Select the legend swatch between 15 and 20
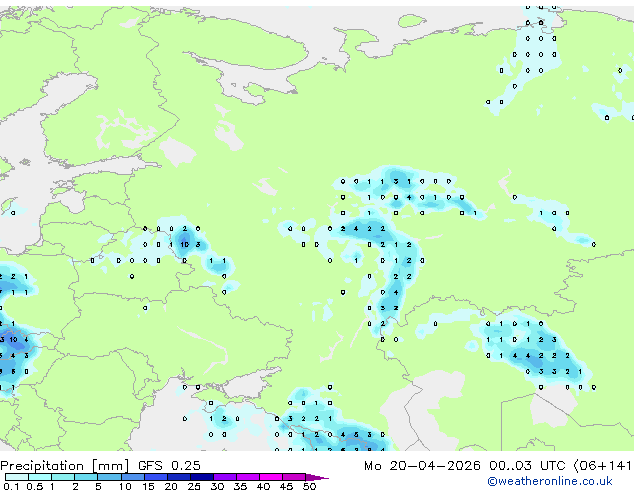The width and height of the screenshot is (634, 490). 155,477
